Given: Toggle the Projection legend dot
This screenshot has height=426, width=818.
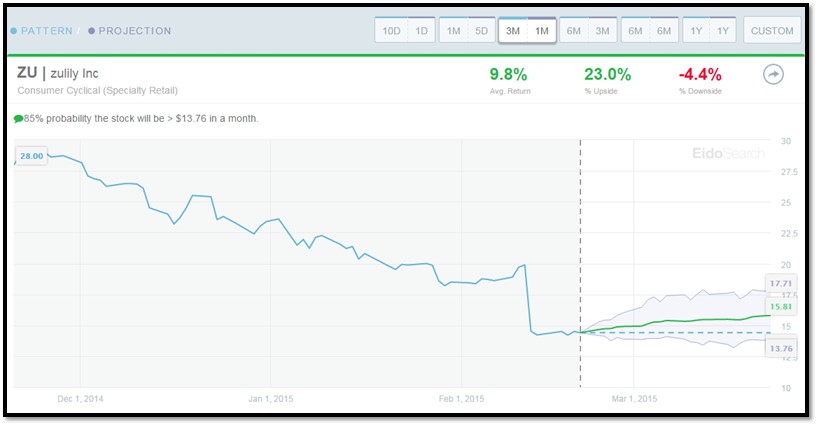Looking at the screenshot, I should coord(91,31).
